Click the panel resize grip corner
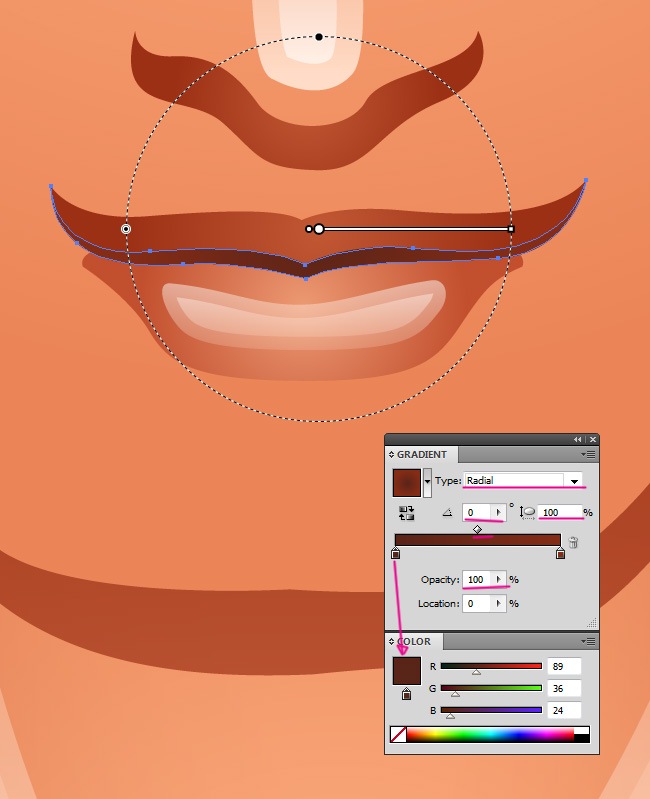 tap(592, 623)
